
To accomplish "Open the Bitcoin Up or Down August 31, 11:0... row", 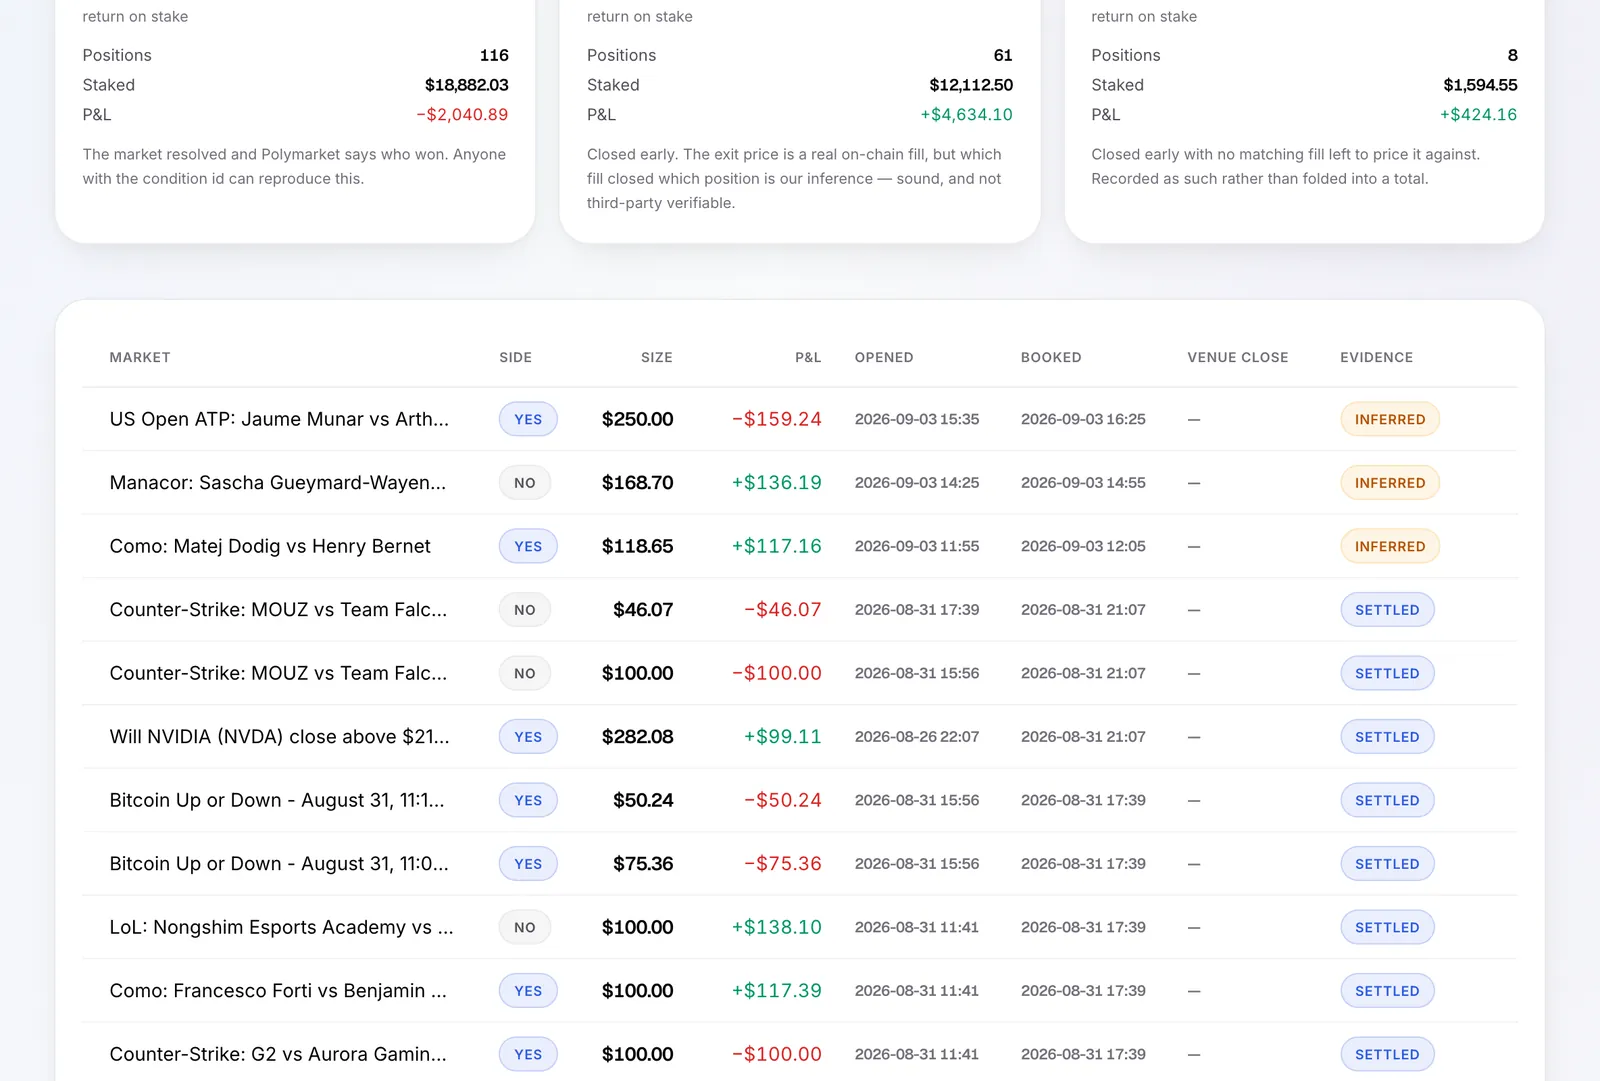I will pos(800,864).
